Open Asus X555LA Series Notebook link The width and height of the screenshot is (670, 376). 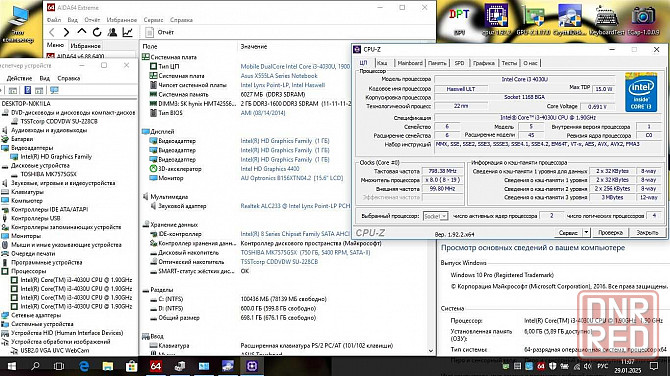point(279,76)
